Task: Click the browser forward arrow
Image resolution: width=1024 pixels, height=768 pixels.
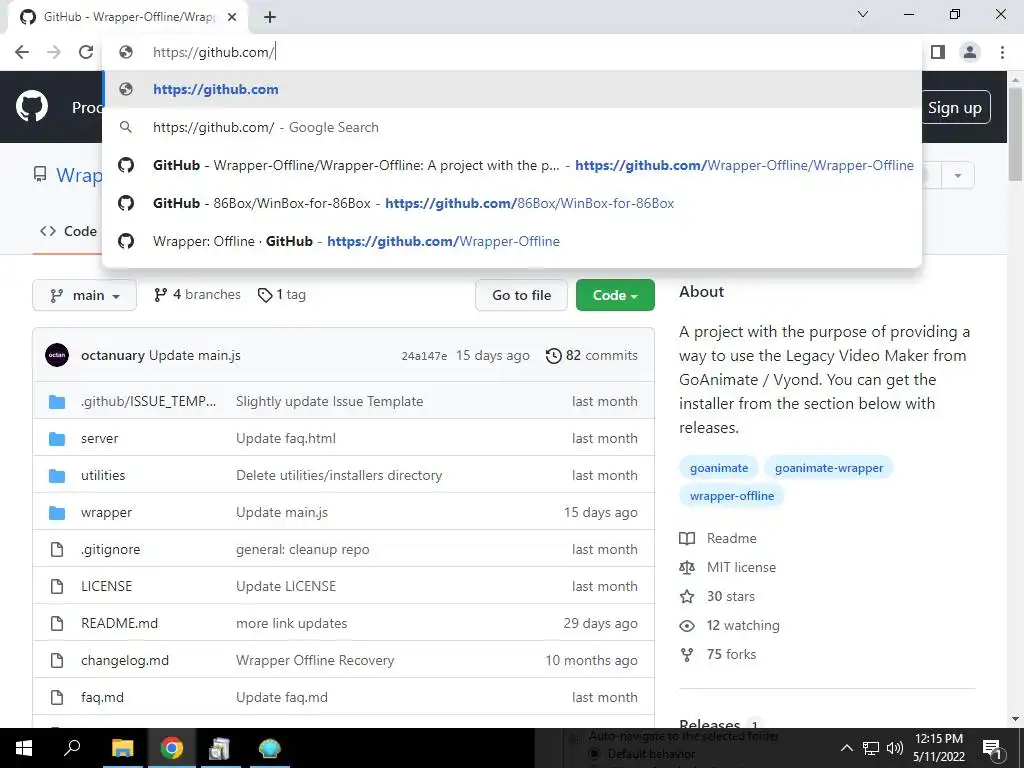Action: click(x=54, y=52)
